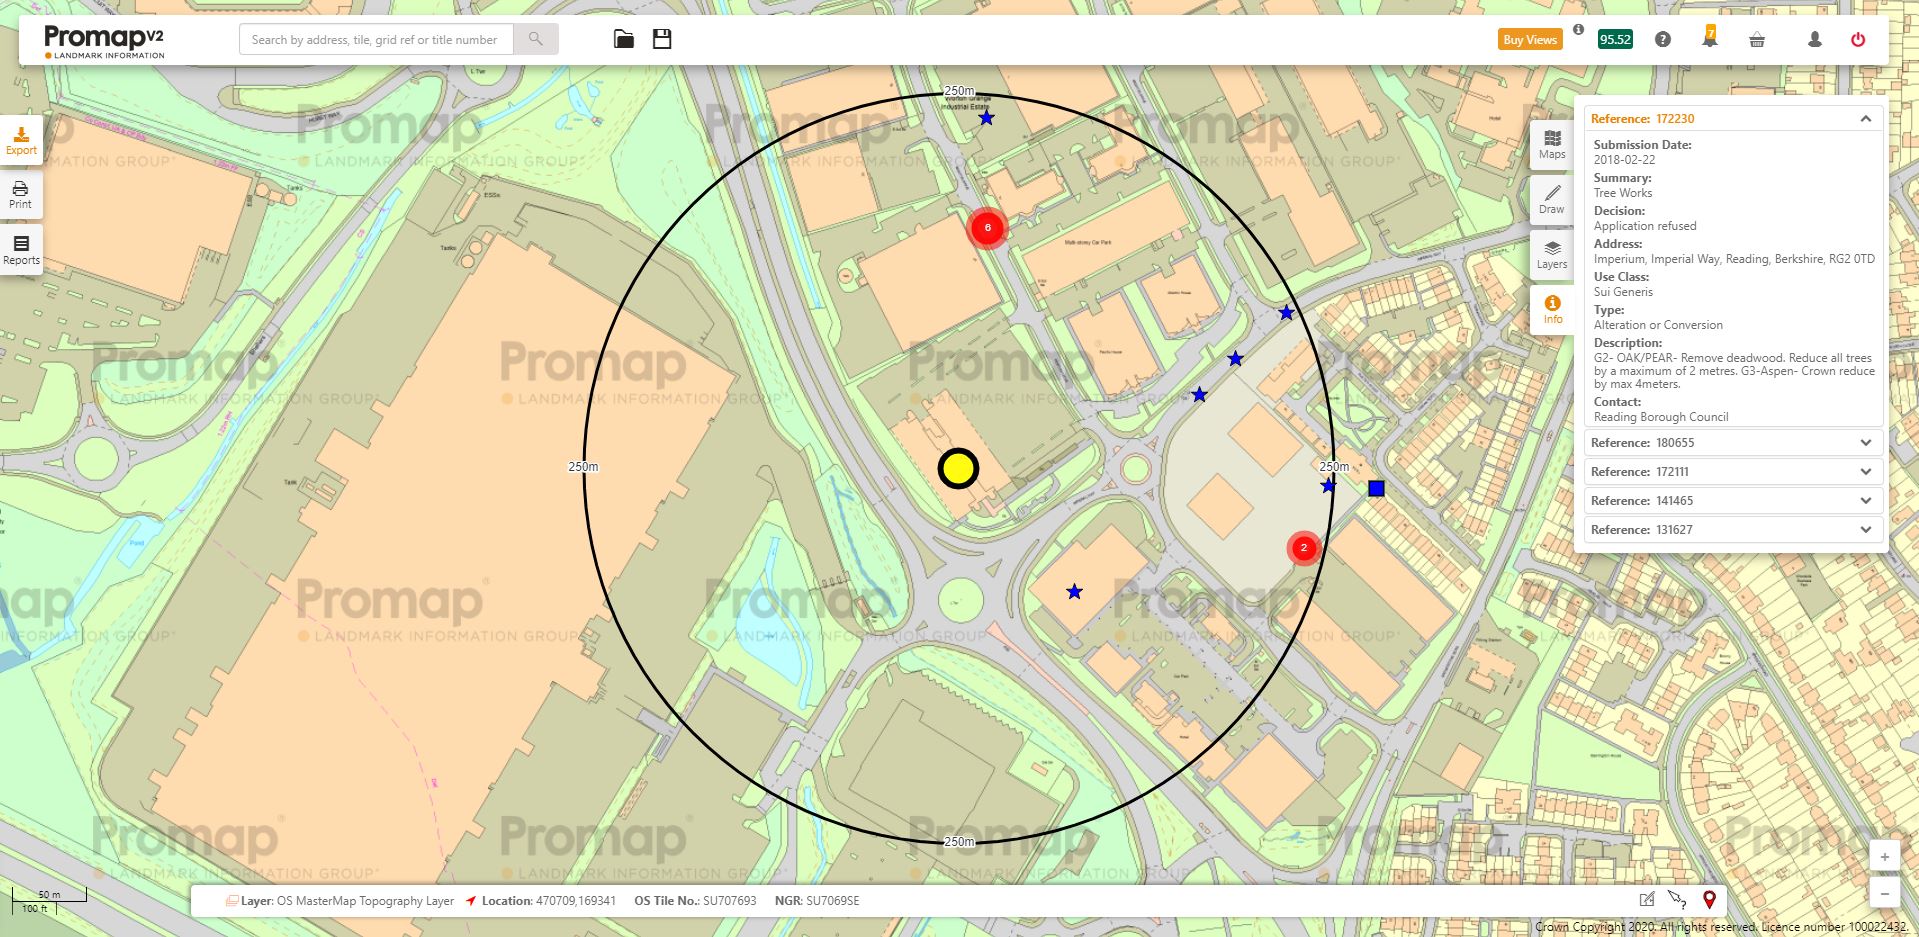This screenshot has height=937, width=1919.
Task: Click 'Reading Borough Council' contact text
Action: click(x=1661, y=417)
